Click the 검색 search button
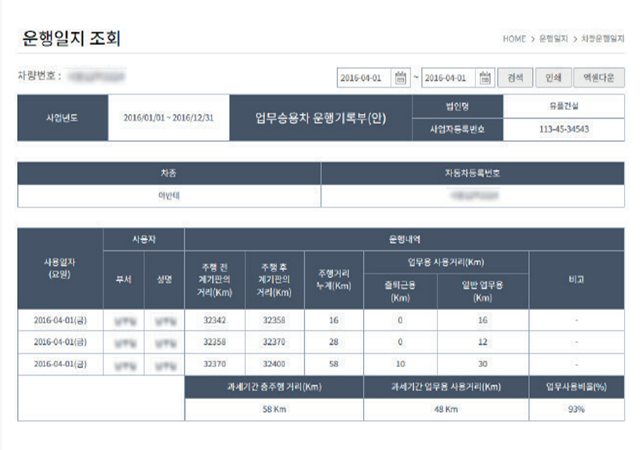Image resolution: width=640 pixels, height=450 pixels. (x=515, y=77)
